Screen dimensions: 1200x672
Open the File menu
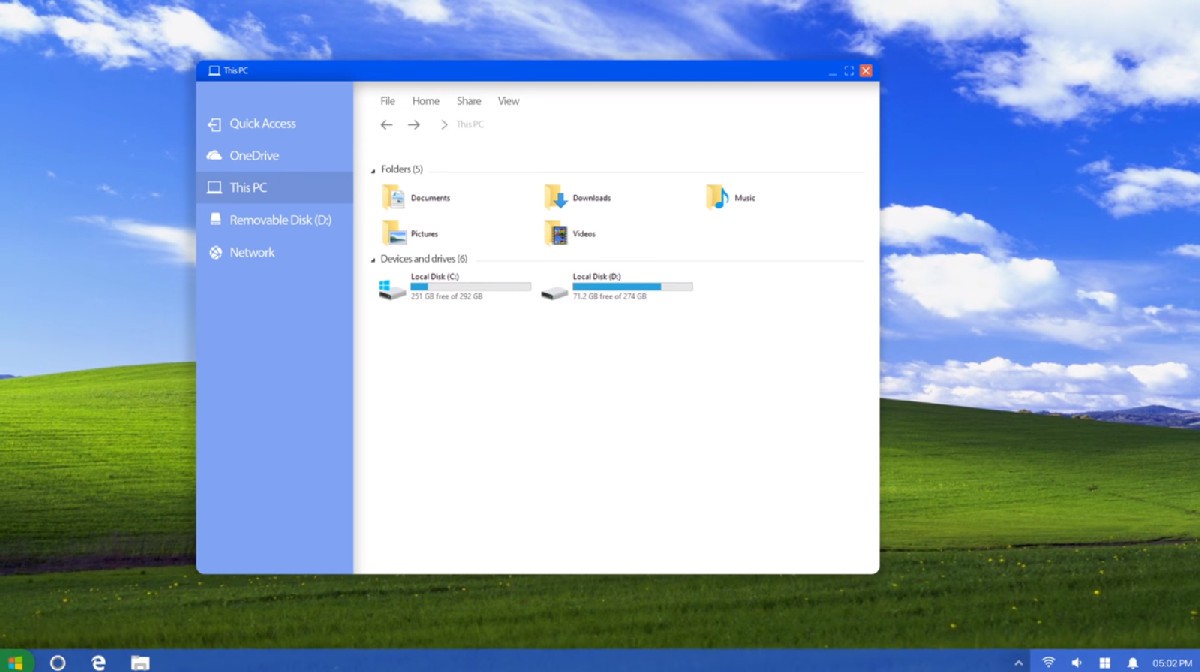tap(387, 100)
